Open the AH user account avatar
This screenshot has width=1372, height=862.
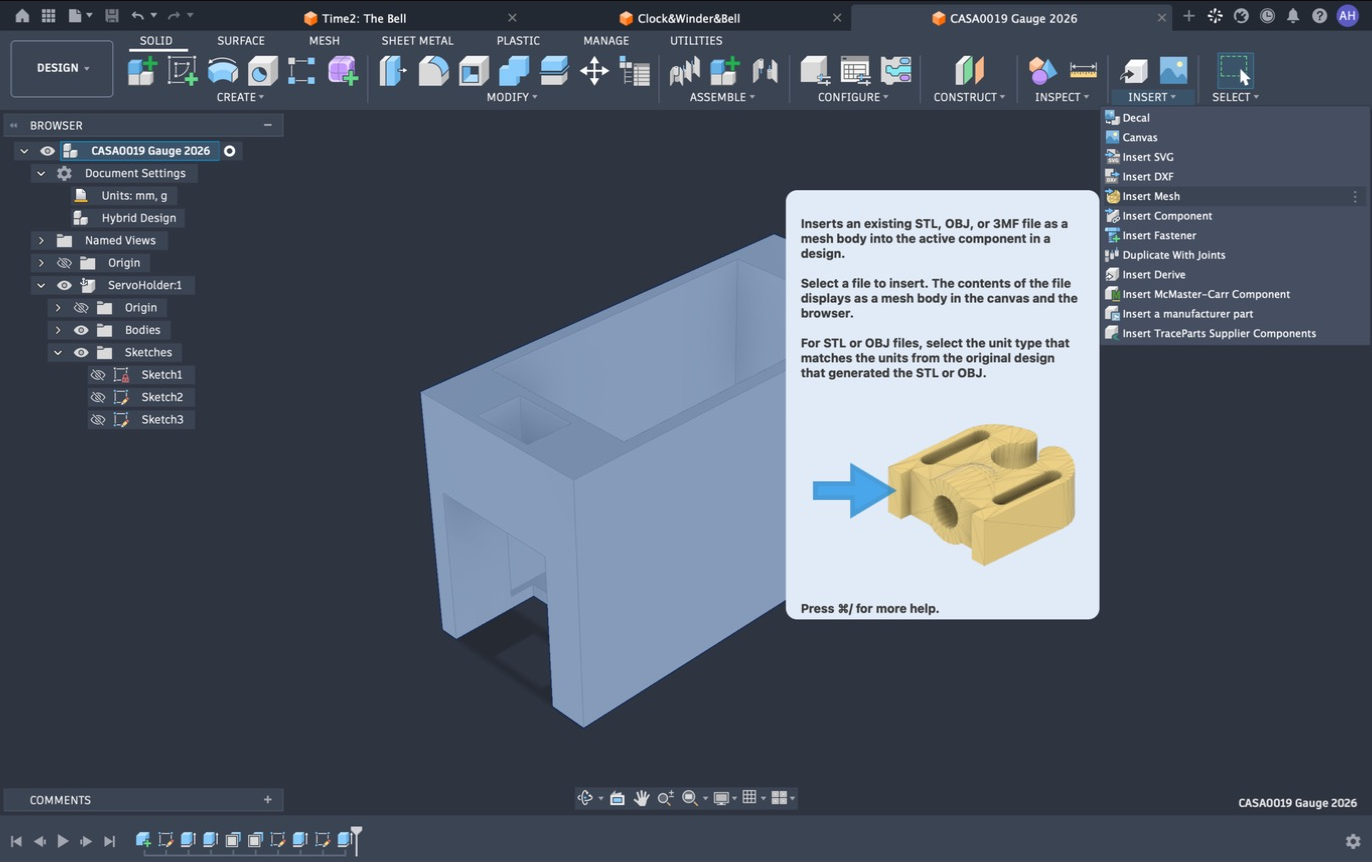[1347, 16]
